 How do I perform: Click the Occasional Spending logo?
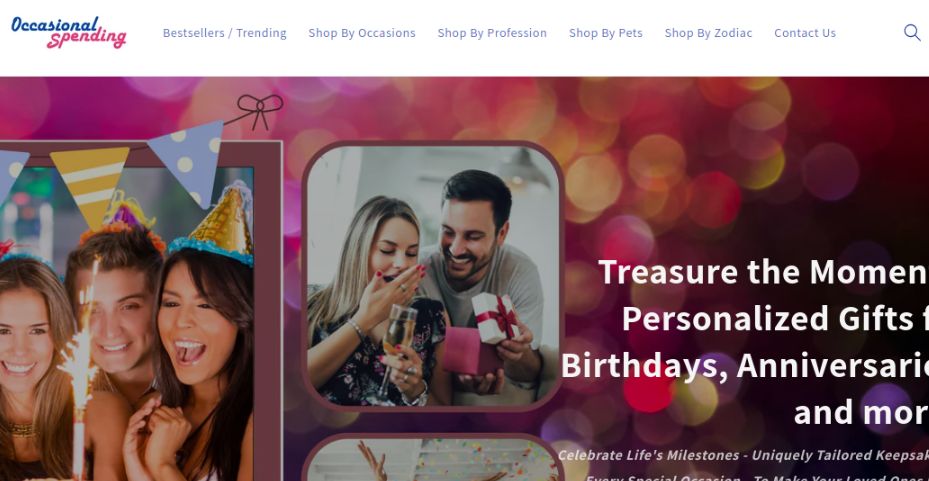69,33
